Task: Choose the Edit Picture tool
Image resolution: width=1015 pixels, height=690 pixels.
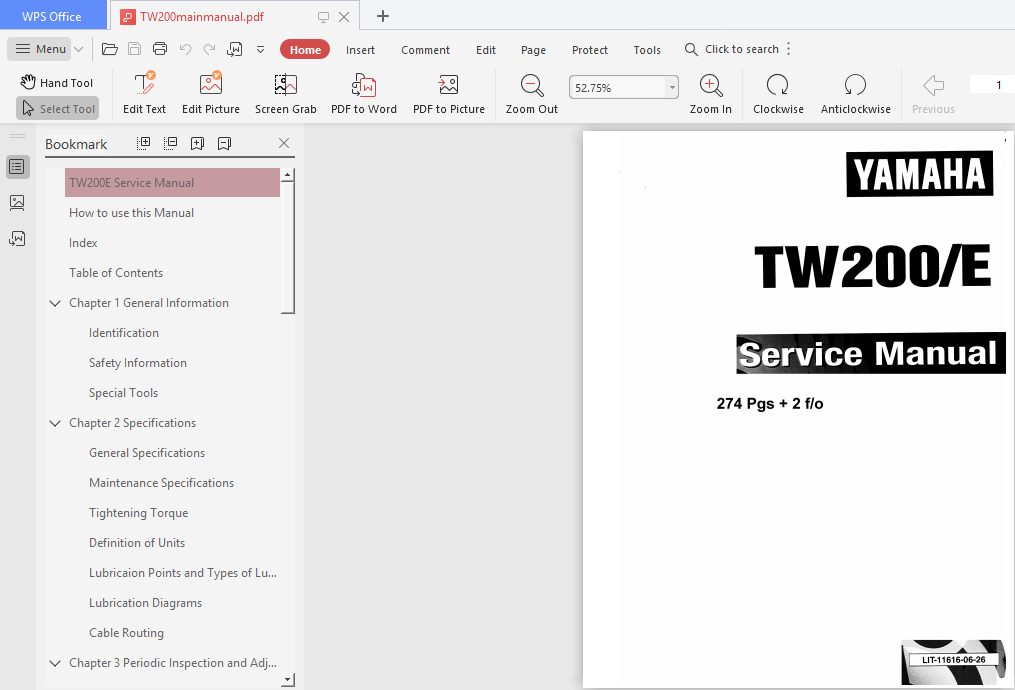Action: click(211, 93)
